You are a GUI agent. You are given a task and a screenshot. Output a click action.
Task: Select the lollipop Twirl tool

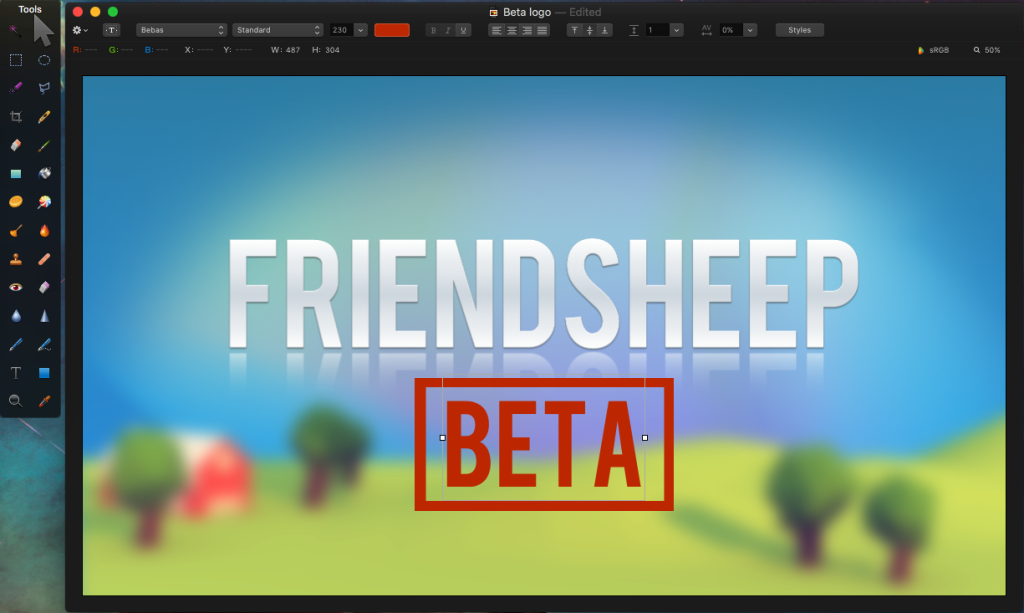[44, 202]
